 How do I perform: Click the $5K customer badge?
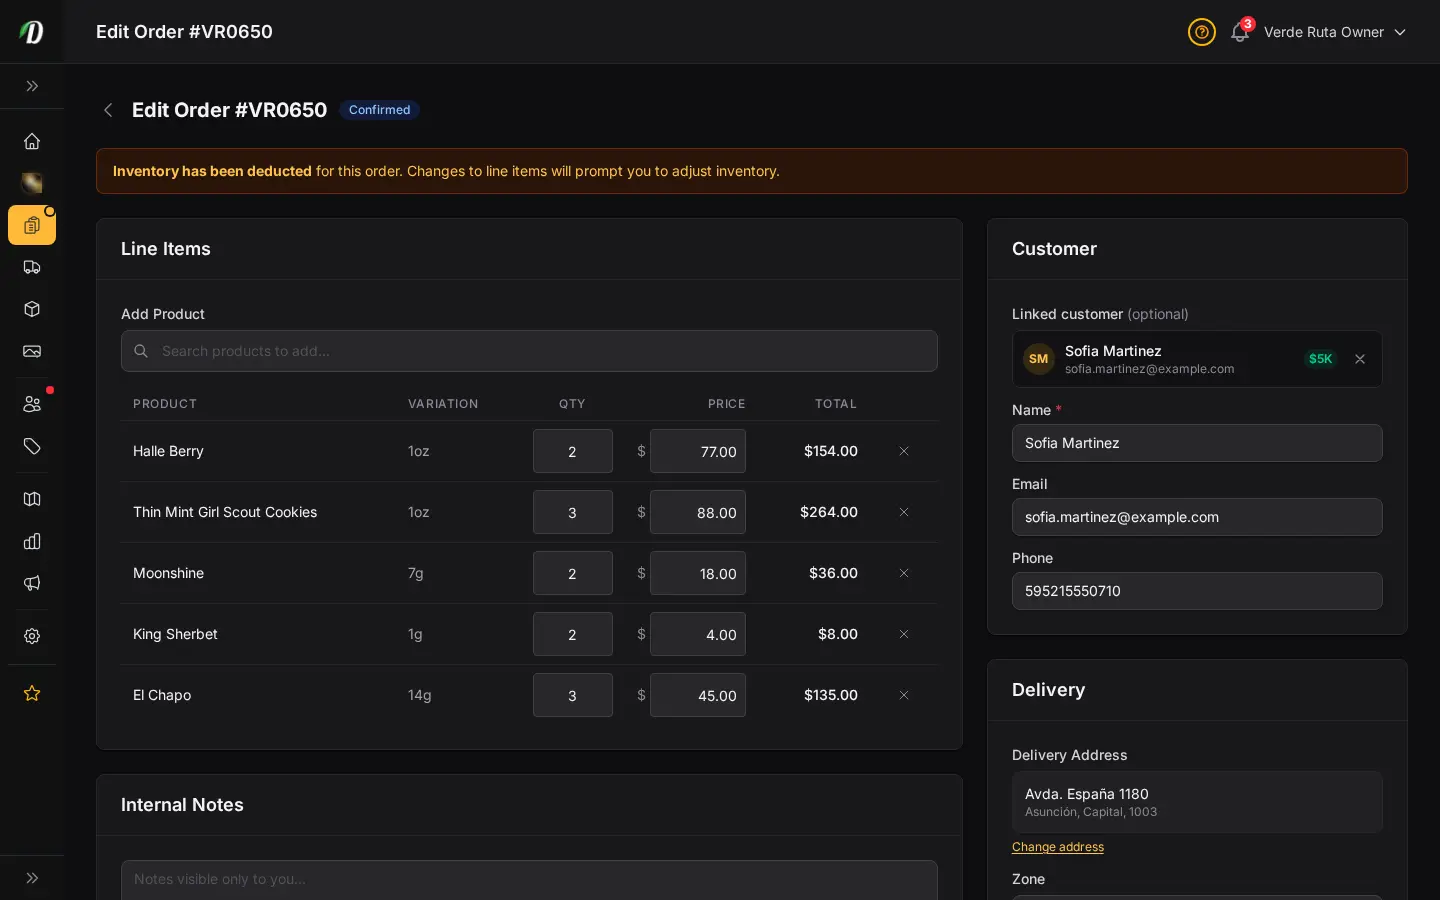(1321, 359)
